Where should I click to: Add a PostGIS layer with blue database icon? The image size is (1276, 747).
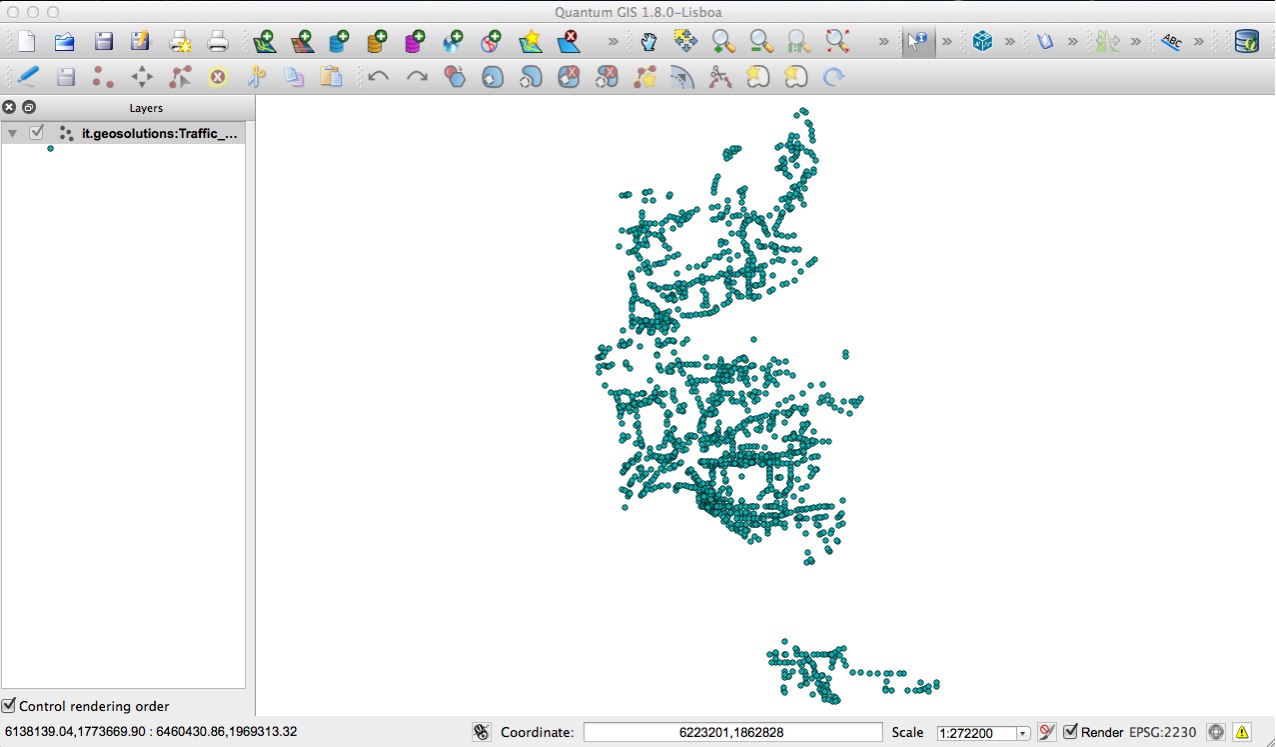click(339, 42)
